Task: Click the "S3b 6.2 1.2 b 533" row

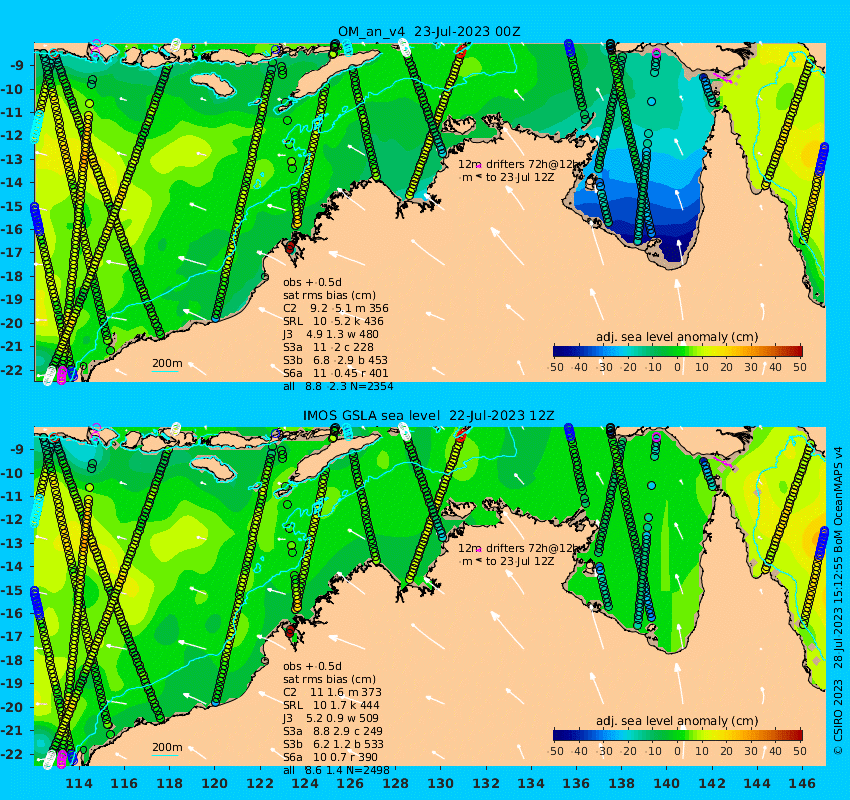Action: click(x=333, y=744)
